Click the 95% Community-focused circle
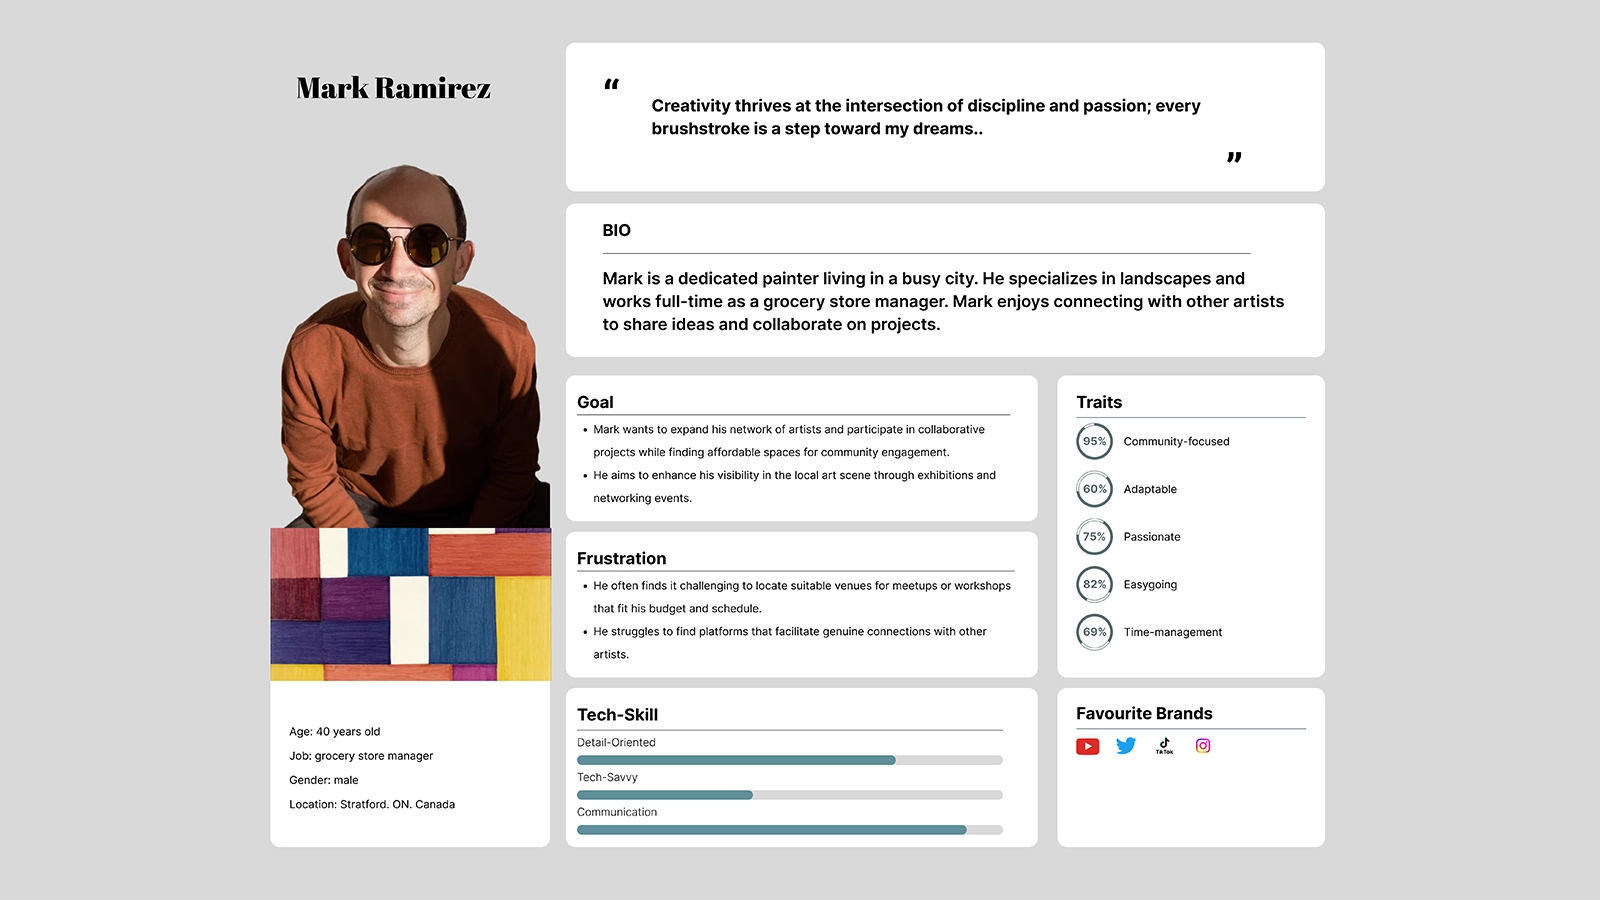Viewport: 1600px width, 900px height. coord(1094,441)
